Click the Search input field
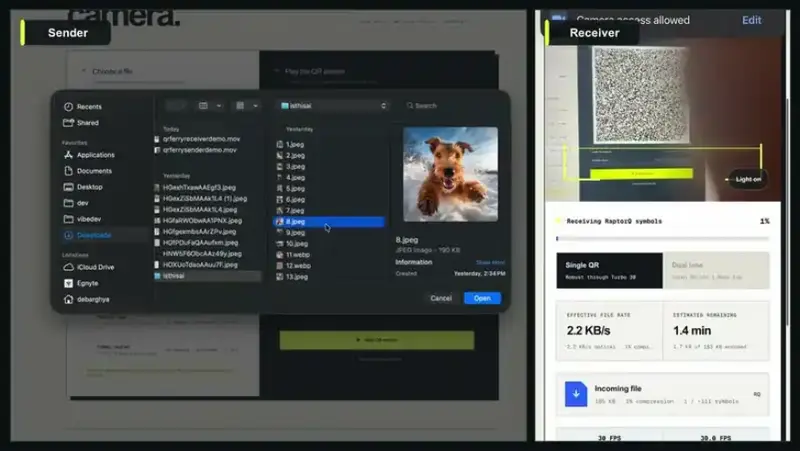The width and height of the screenshot is (800, 451). click(453, 106)
